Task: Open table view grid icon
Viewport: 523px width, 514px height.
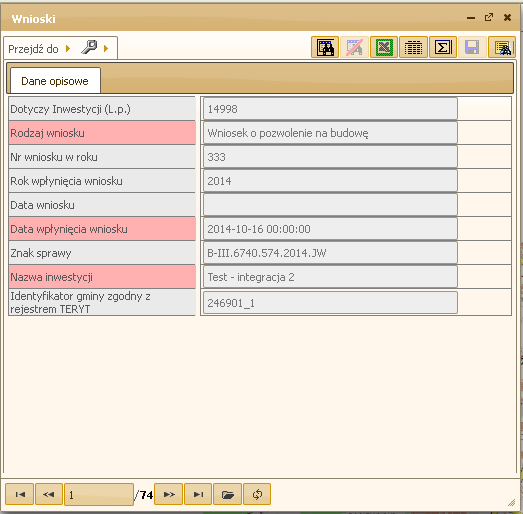Action: point(413,47)
